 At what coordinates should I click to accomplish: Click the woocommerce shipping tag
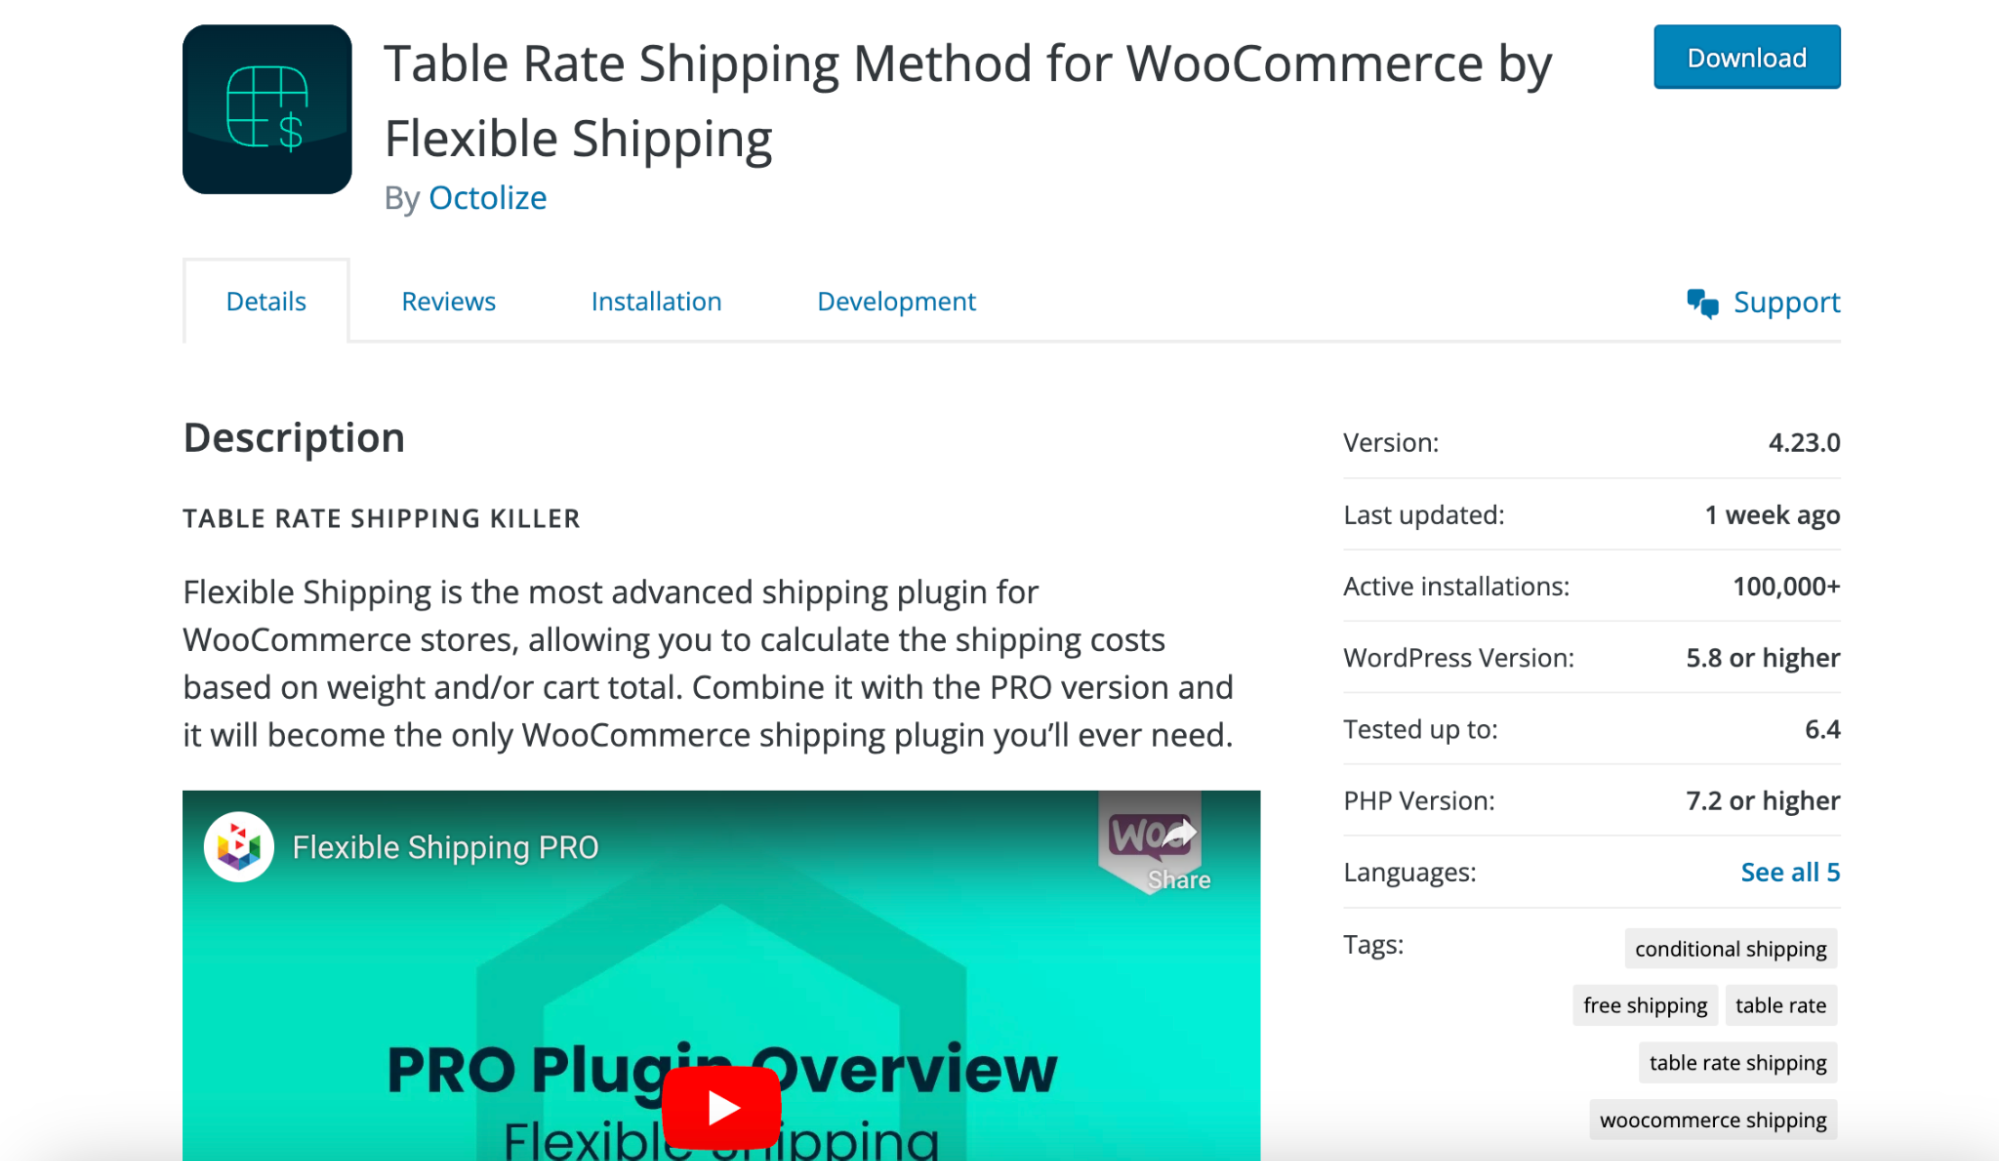pyautogui.click(x=1709, y=1120)
